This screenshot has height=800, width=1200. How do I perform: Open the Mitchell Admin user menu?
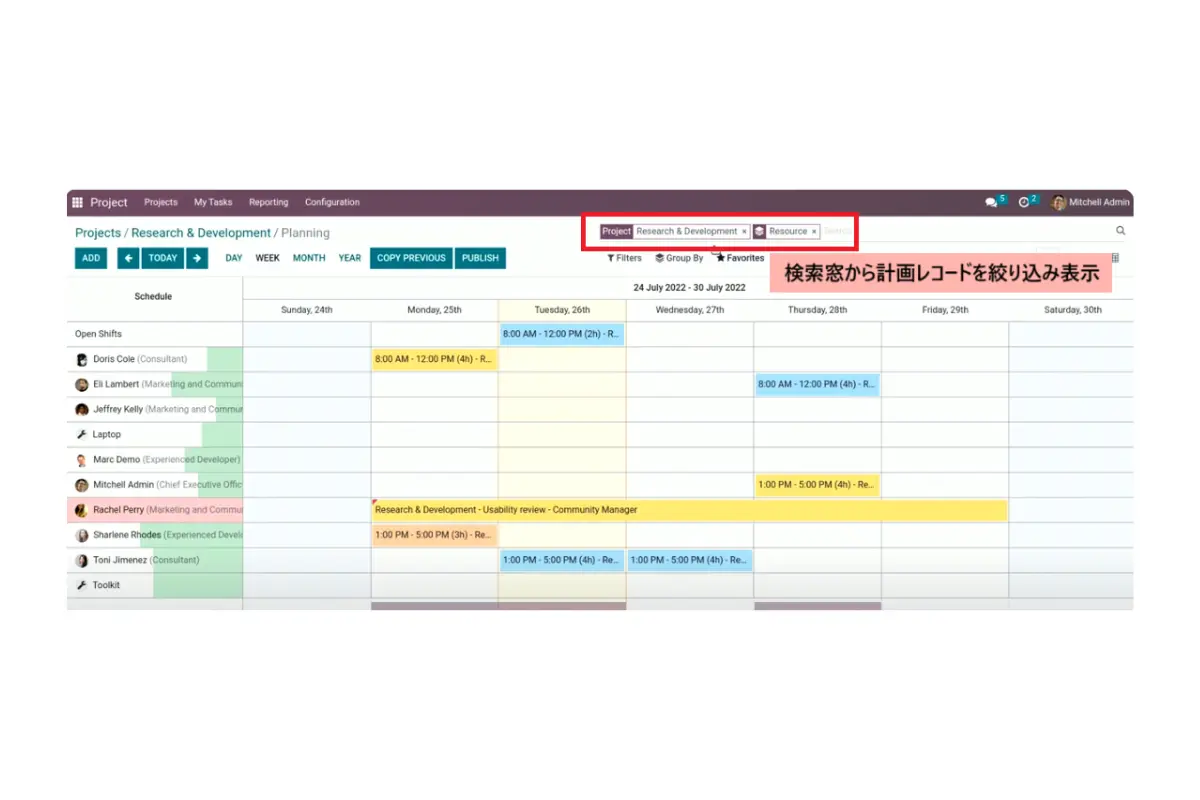[1090, 202]
